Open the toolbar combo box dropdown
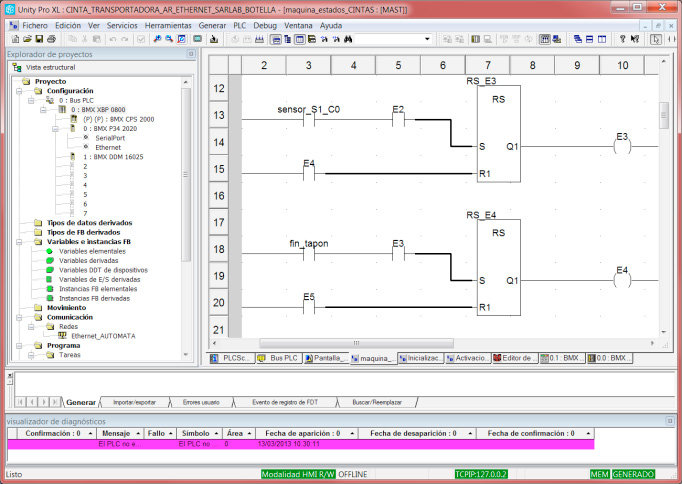The width and height of the screenshot is (682, 484). click(x=427, y=39)
